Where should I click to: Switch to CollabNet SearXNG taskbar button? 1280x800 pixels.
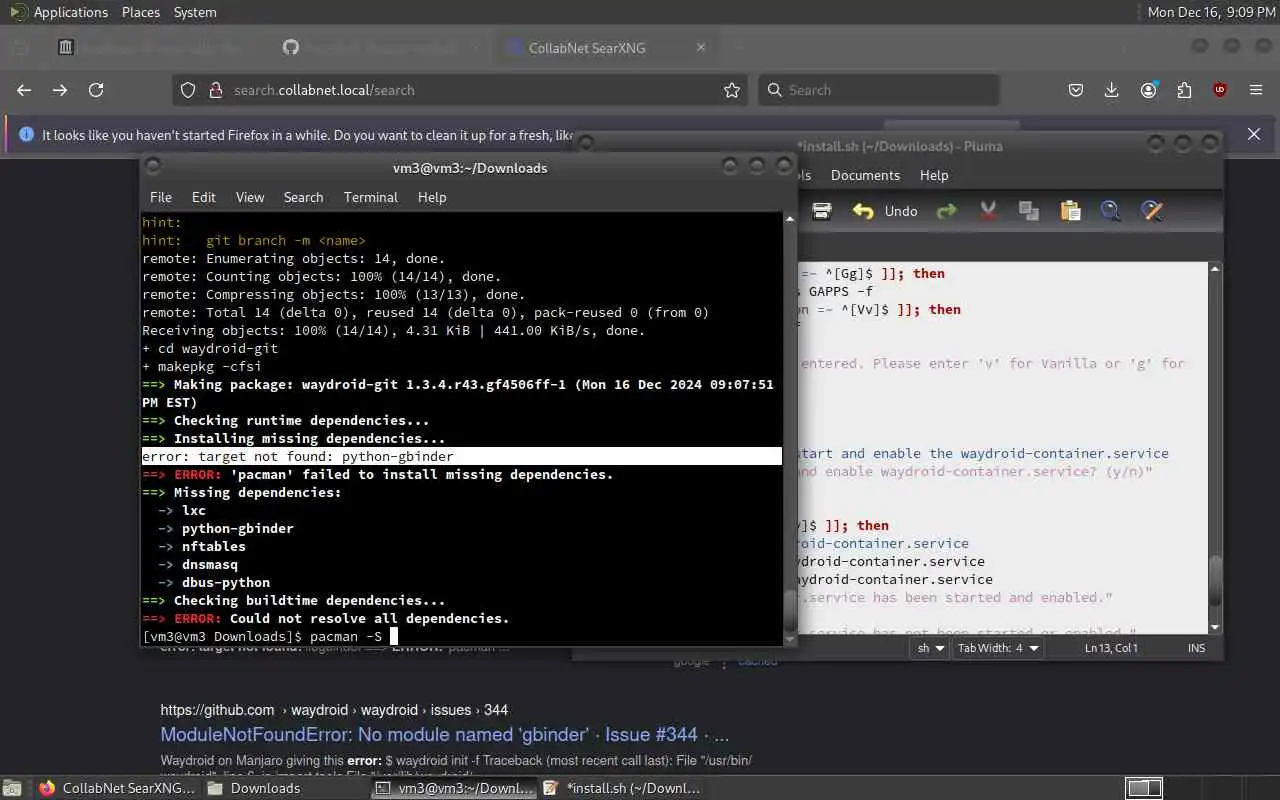pyautogui.click(x=118, y=788)
